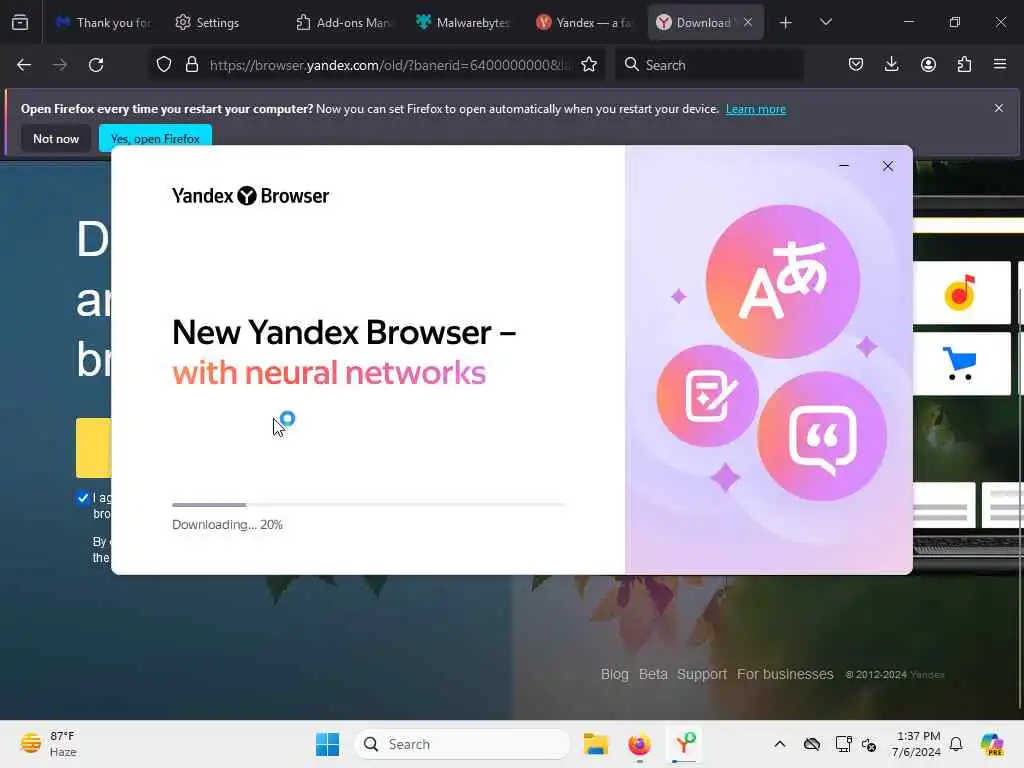The height and width of the screenshot is (768, 1024).
Task: Open File Explorer from taskbar
Action: pyautogui.click(x=596, y=744)
